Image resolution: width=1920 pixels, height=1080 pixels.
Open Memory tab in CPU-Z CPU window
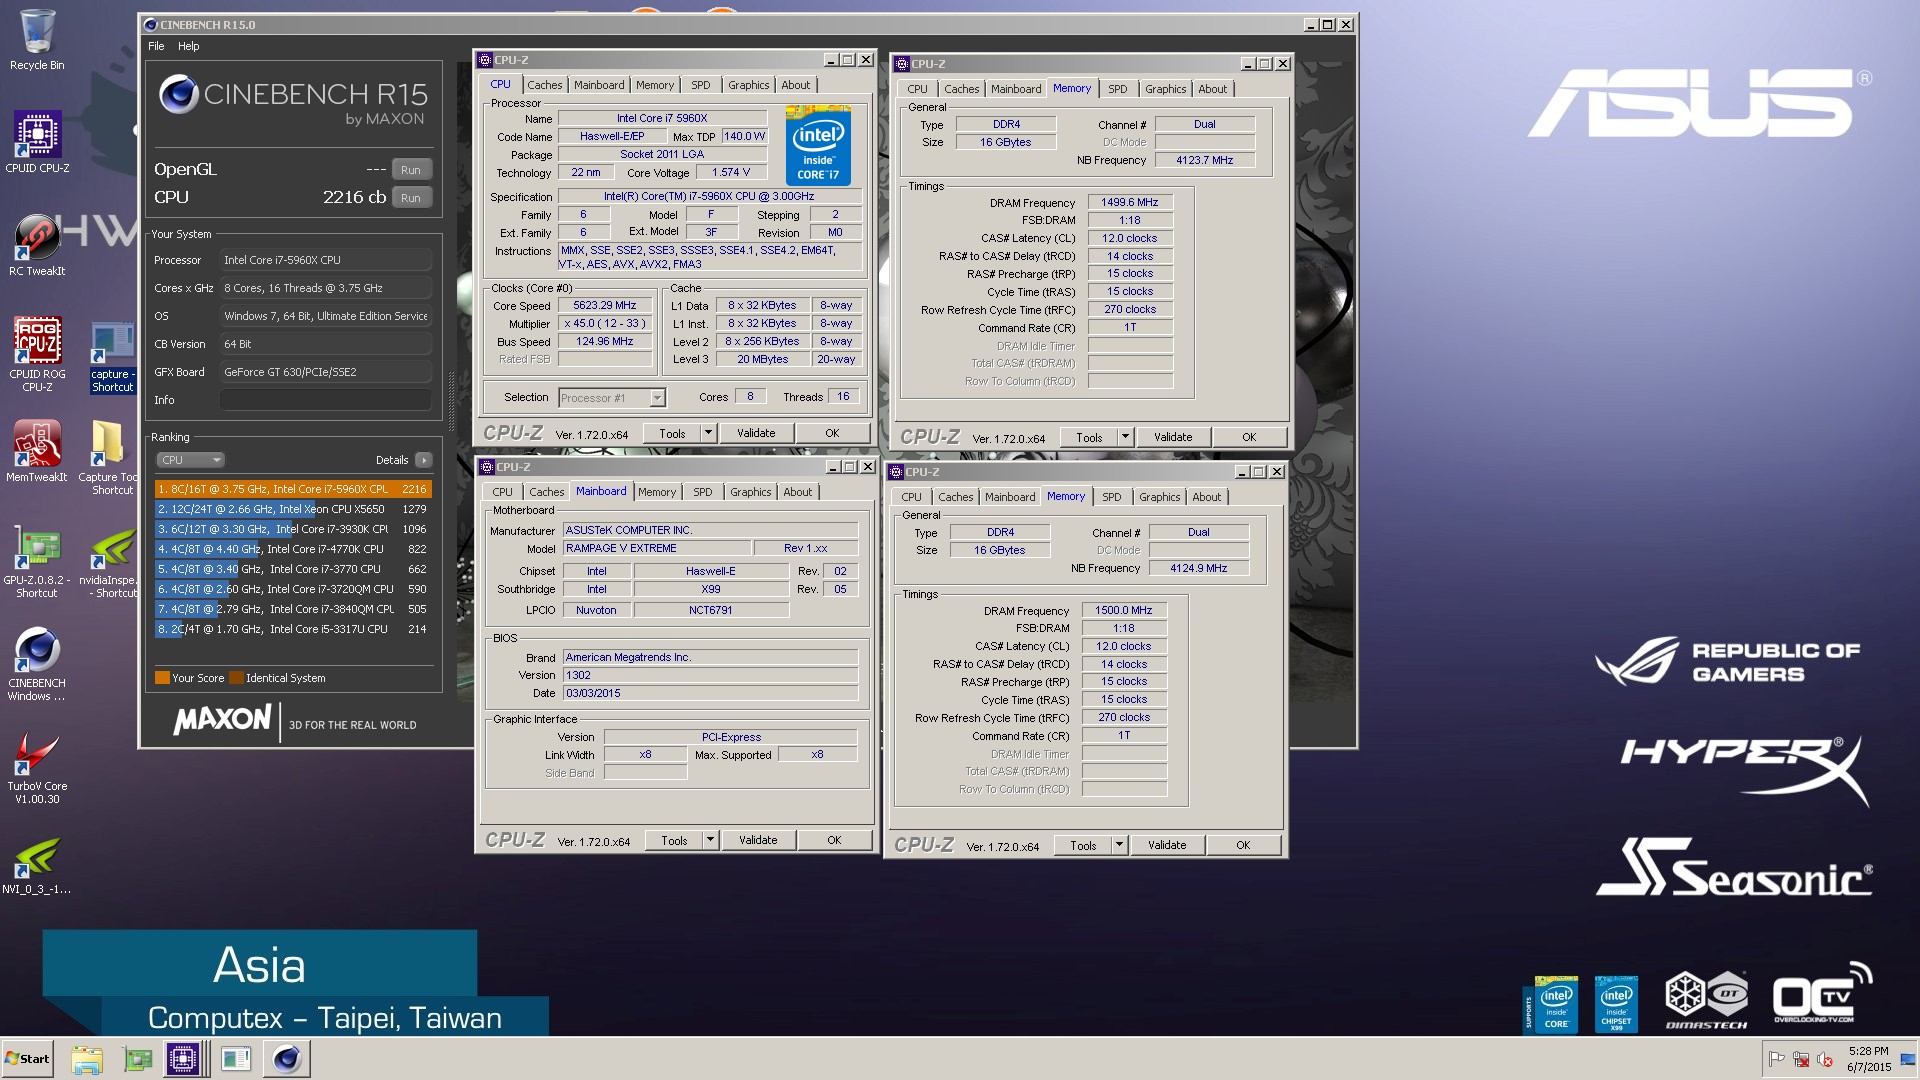tap(655, 85)
